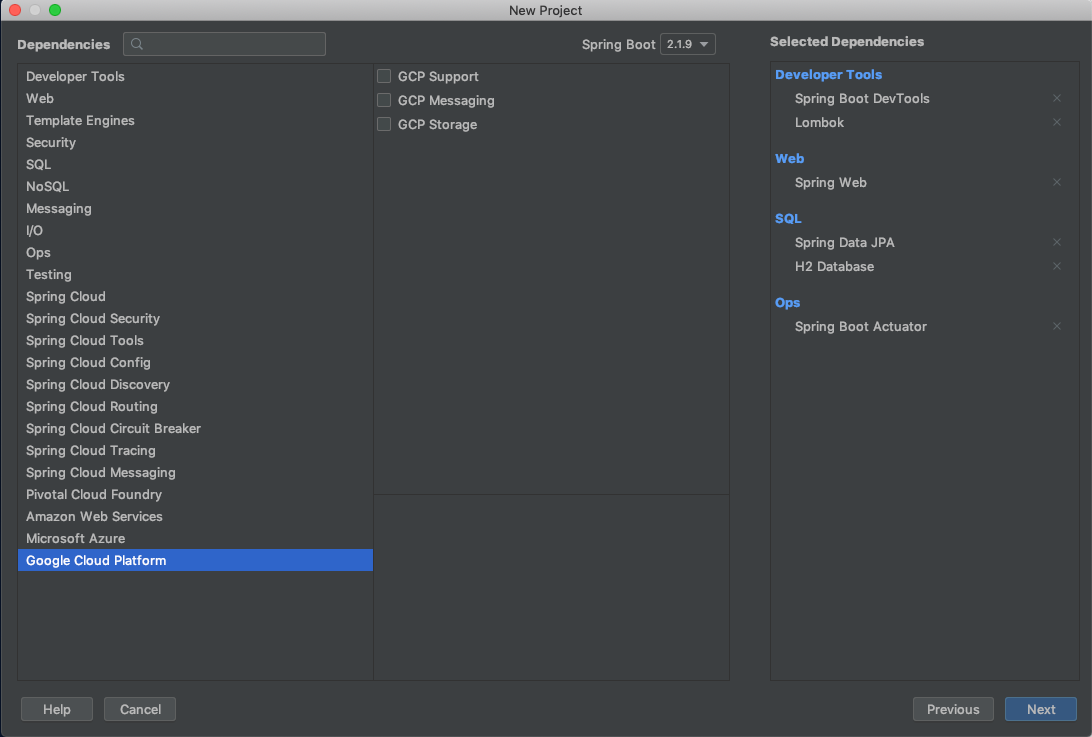This screenshot has width=1092, height=737.
Task: Open the Spring Boot version dropdown
Action: [x=687, y=44]
